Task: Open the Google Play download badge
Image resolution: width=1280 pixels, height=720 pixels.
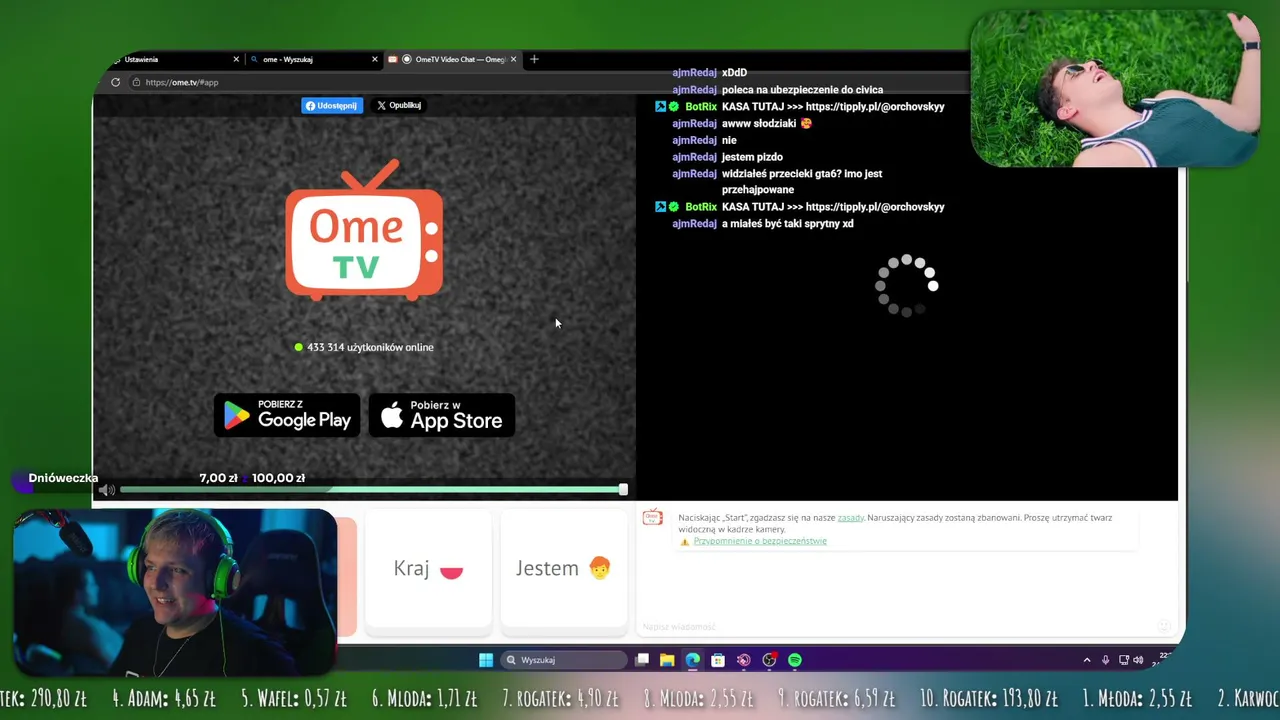Action: click(288, 415)
